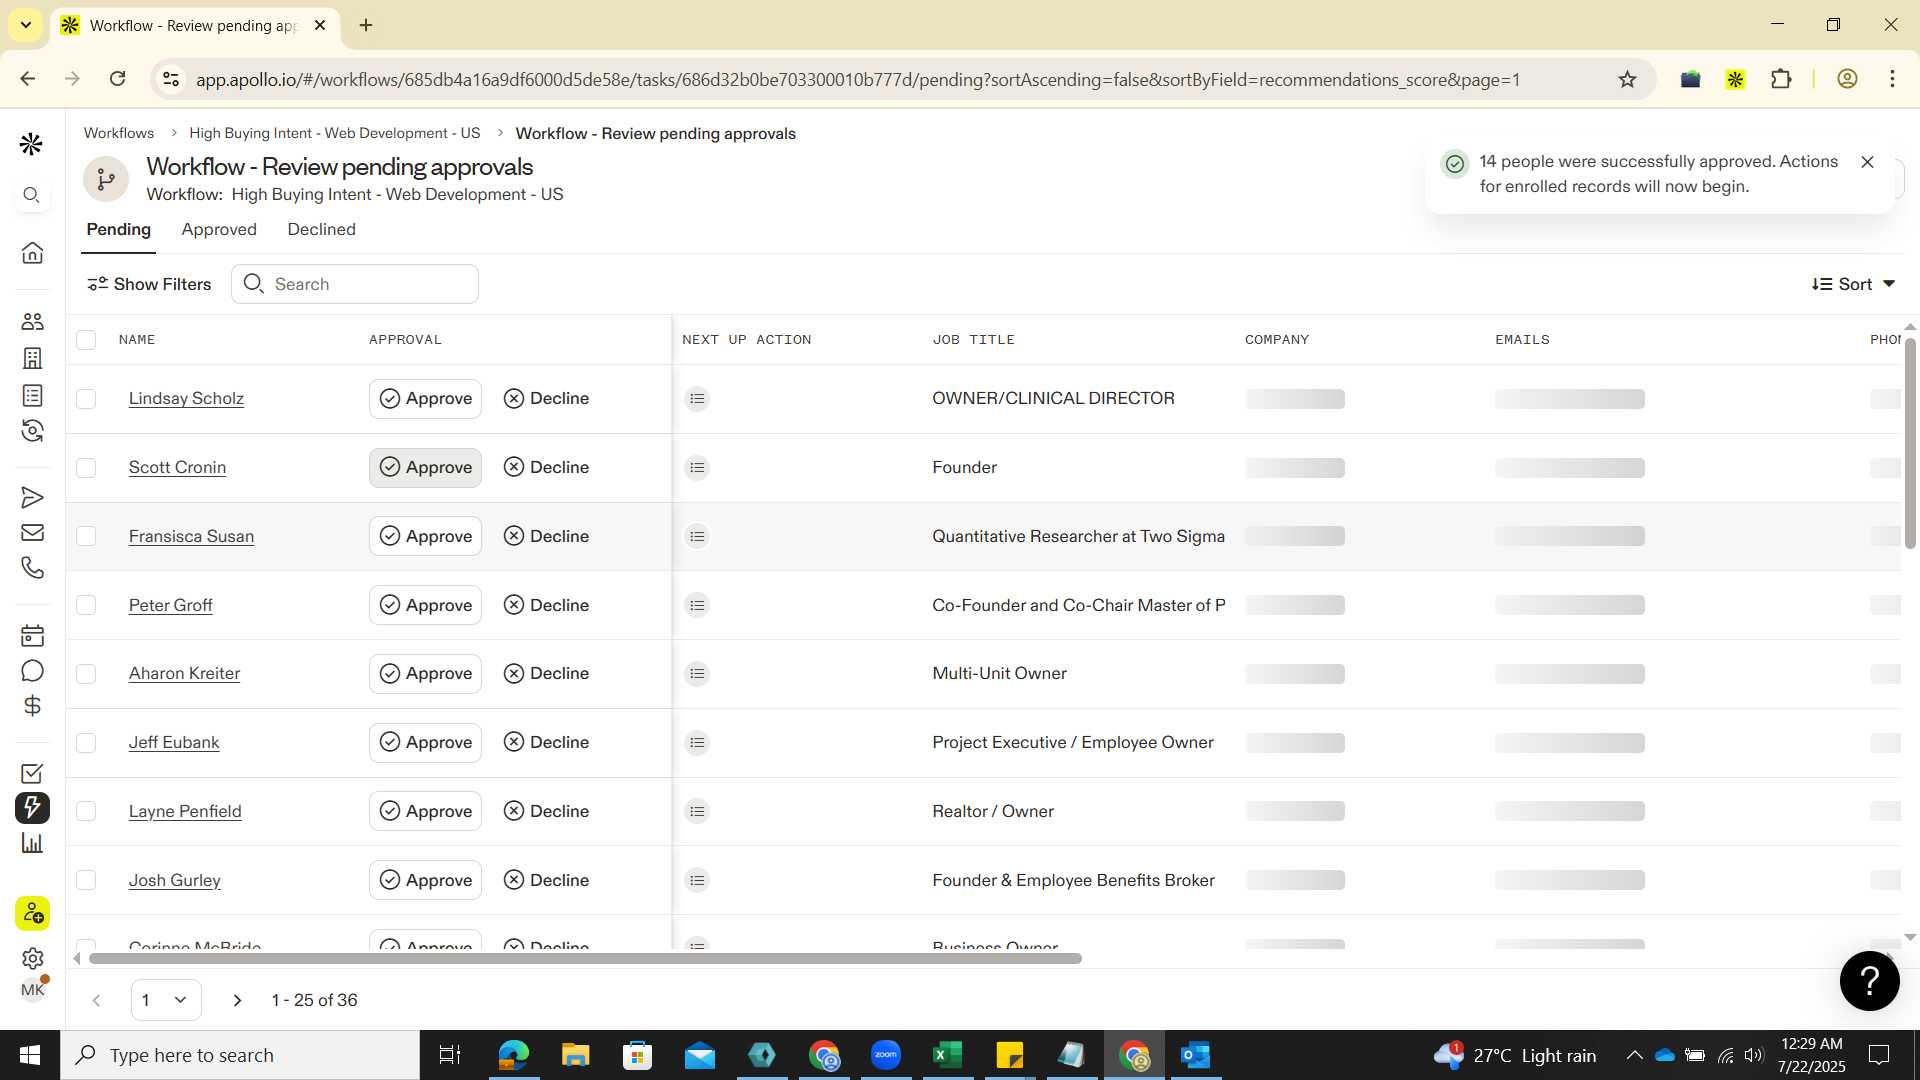Bookmark this page with the star icon

[1627, 79]
